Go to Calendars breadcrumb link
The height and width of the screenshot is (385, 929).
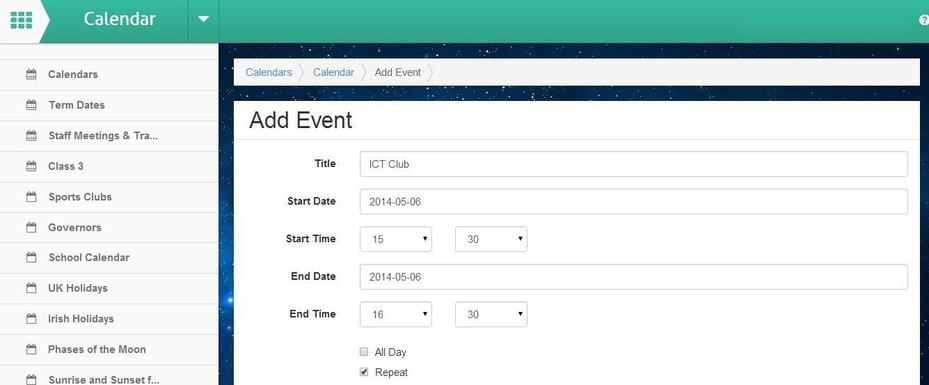point(269,72)
